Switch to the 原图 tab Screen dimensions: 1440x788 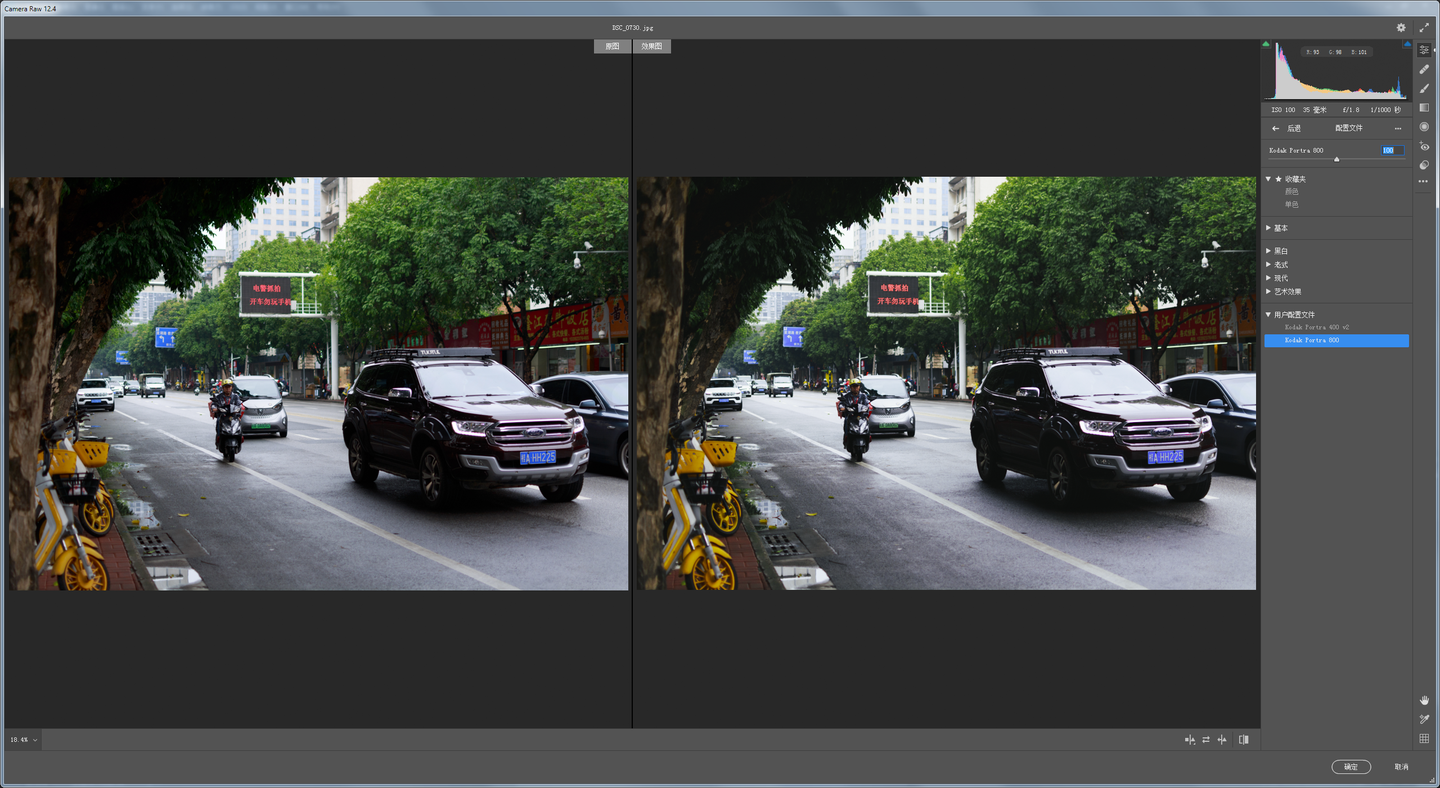coord(611,46)
